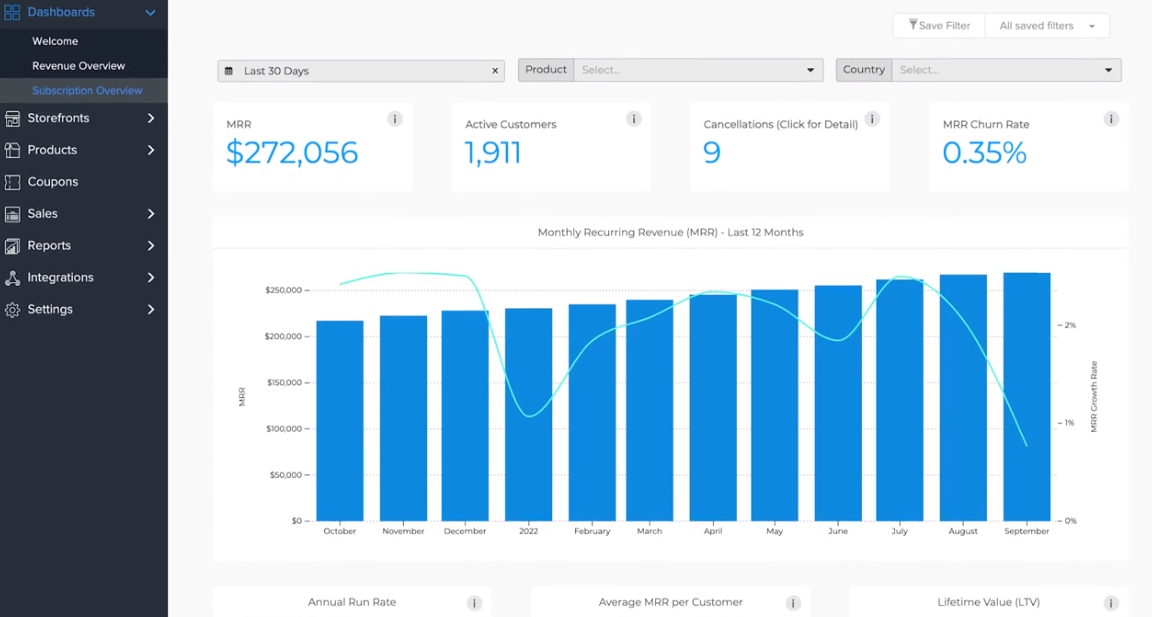Show info tooltip on MRR card

[395, 118]
